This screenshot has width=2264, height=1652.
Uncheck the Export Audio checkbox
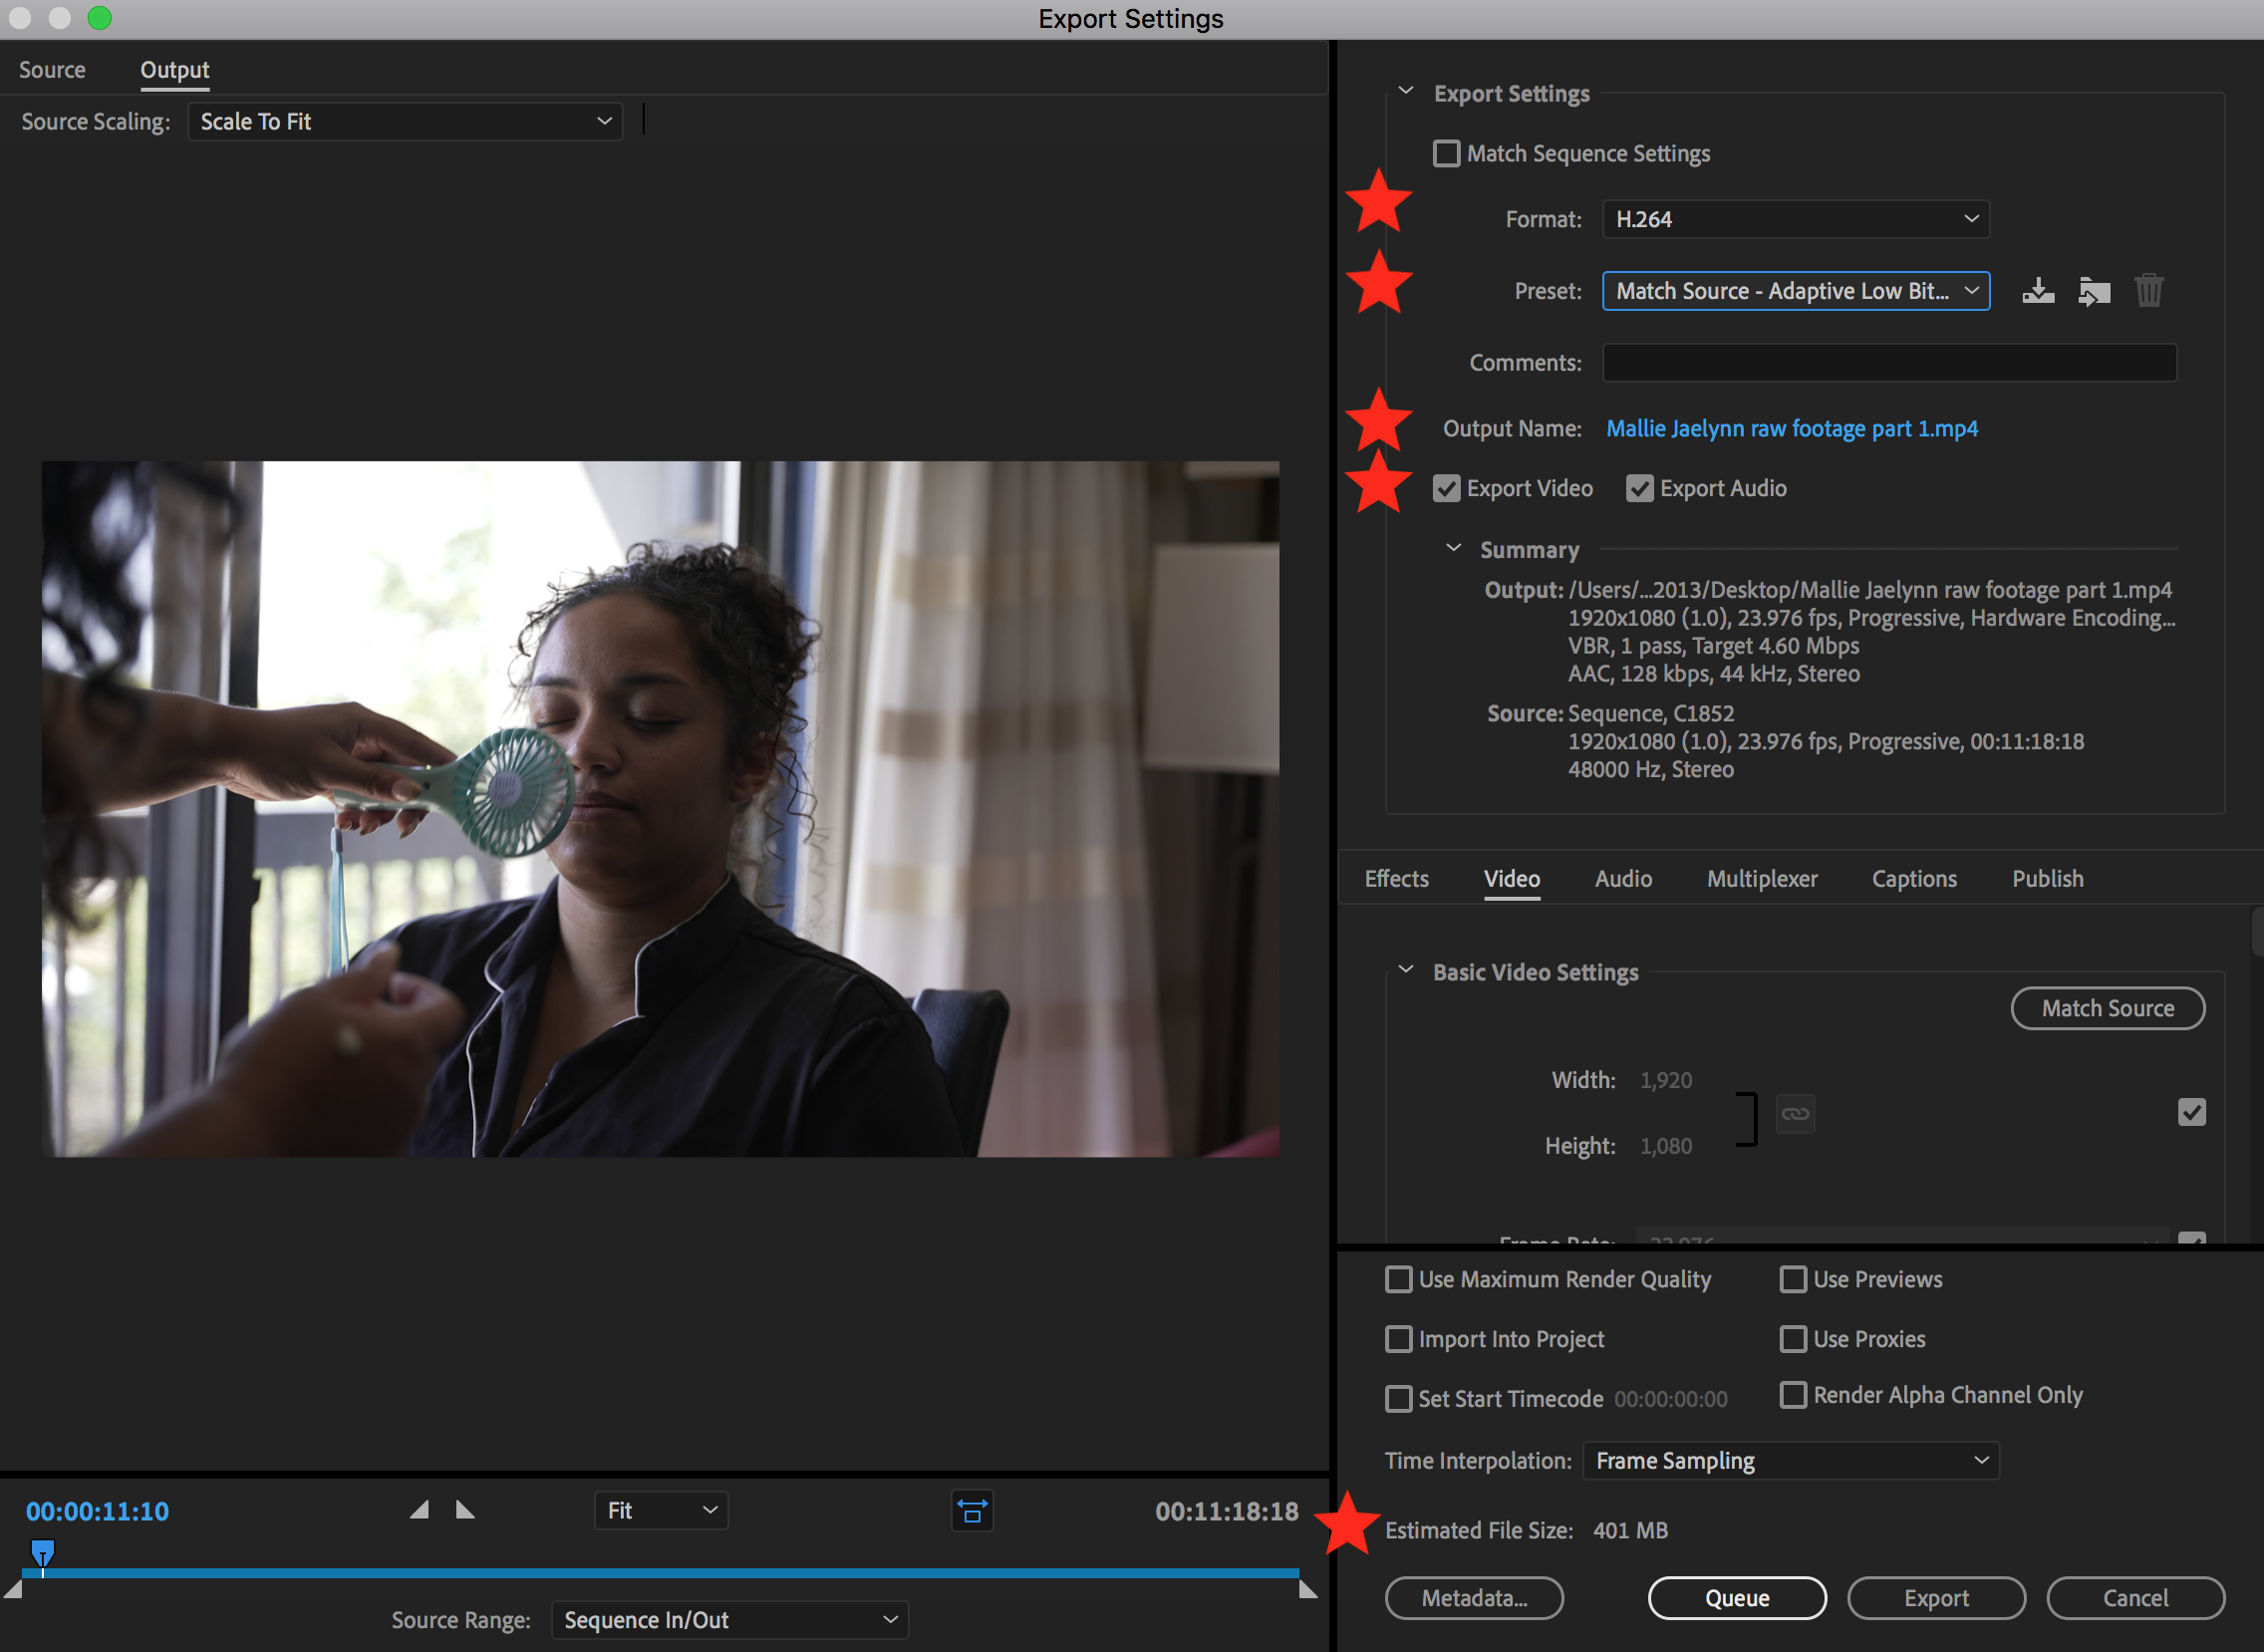point(1639,488)
